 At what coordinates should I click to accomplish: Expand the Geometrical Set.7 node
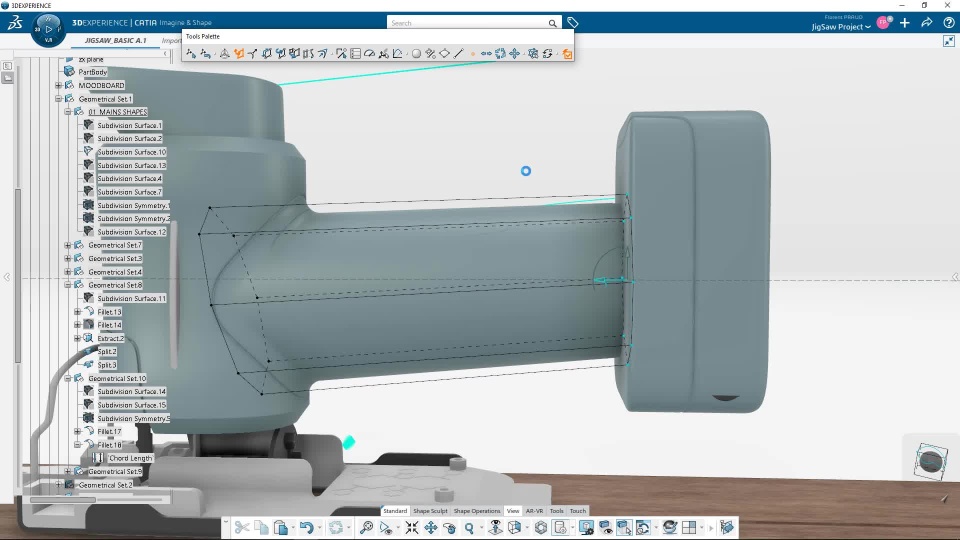tap(68, 245)
